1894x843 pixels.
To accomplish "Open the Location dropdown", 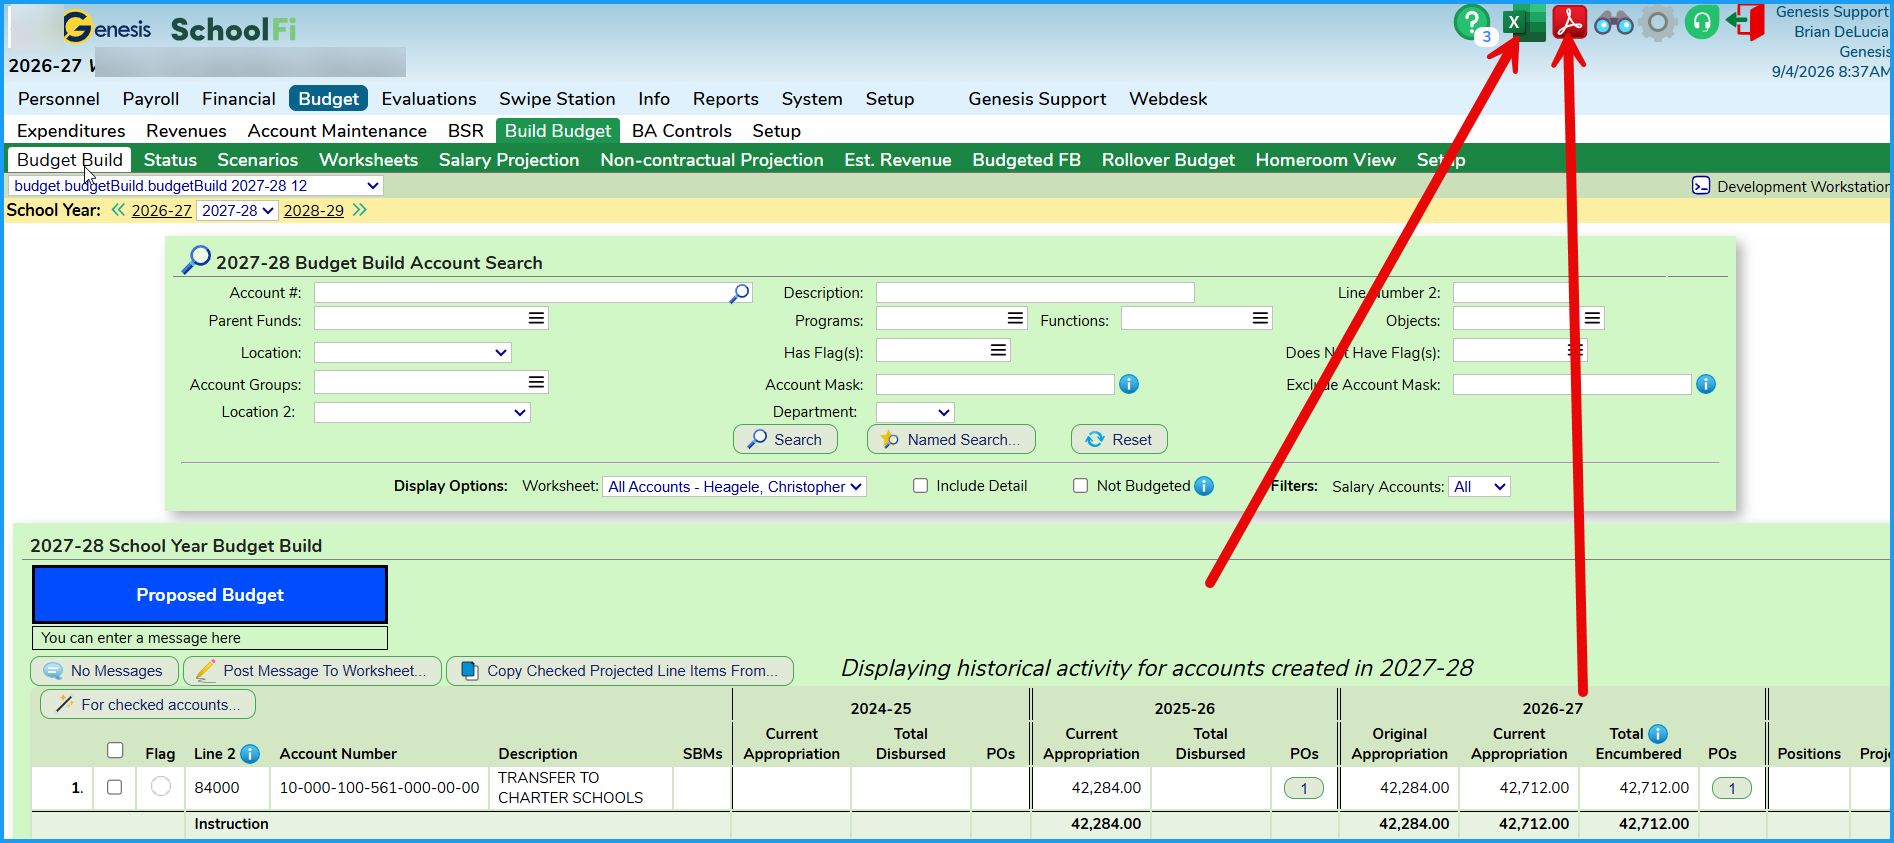I will (x=413, y=353).
